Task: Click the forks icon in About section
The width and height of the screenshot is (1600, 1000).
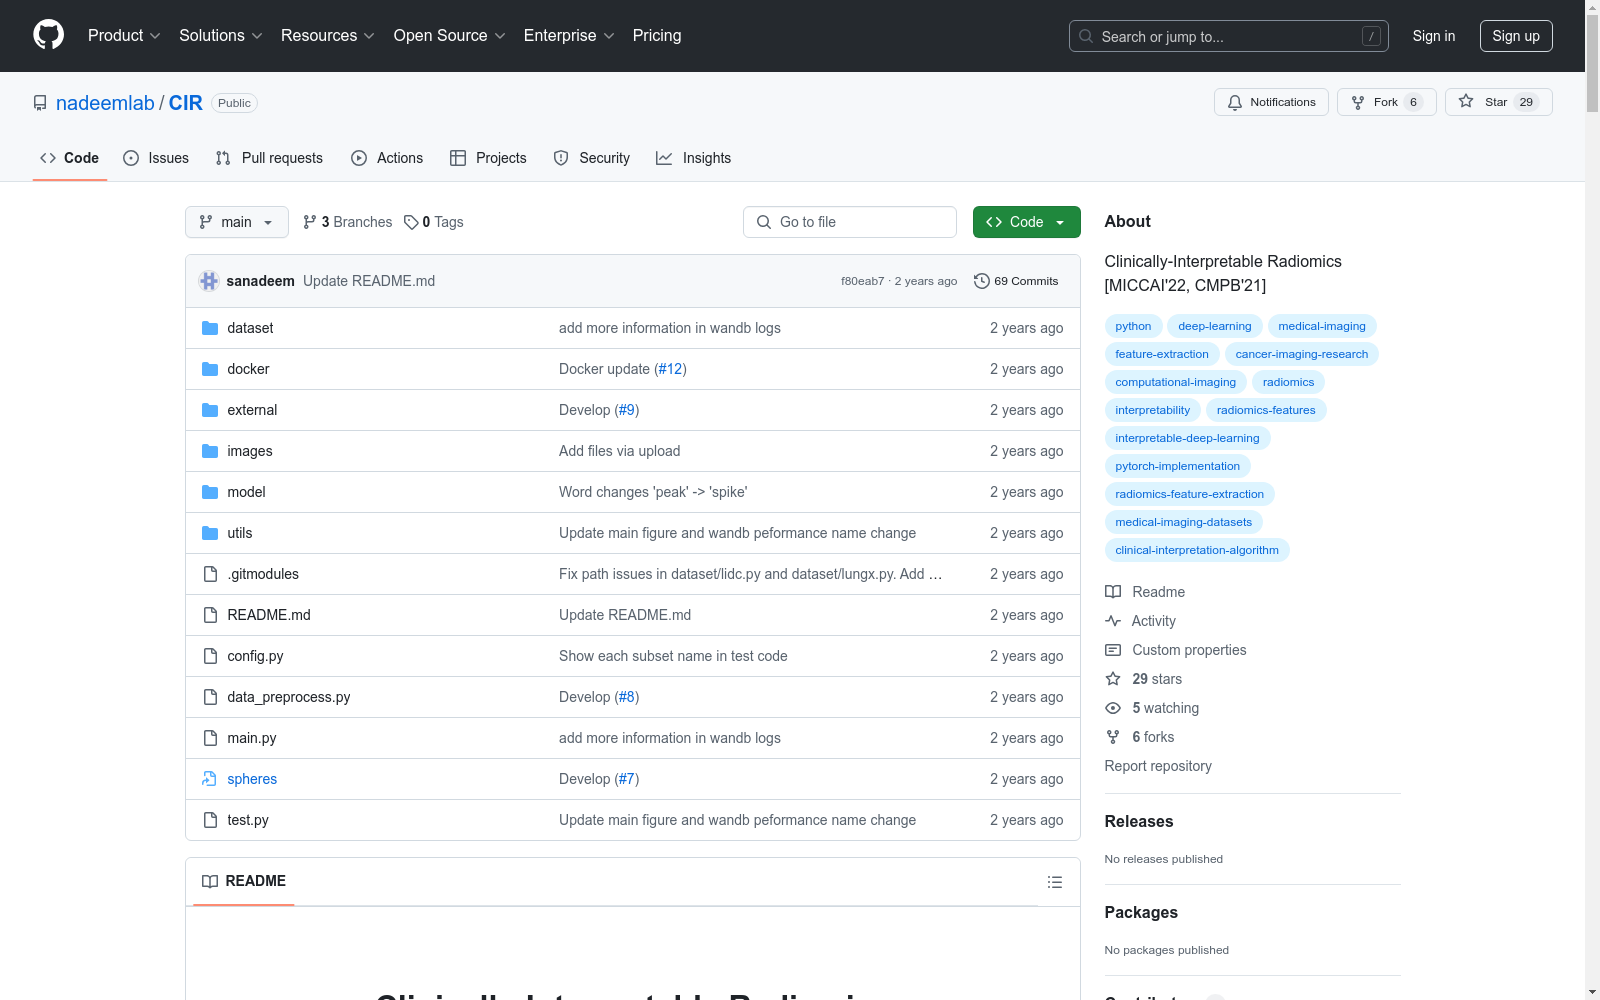Action: 1113,737
